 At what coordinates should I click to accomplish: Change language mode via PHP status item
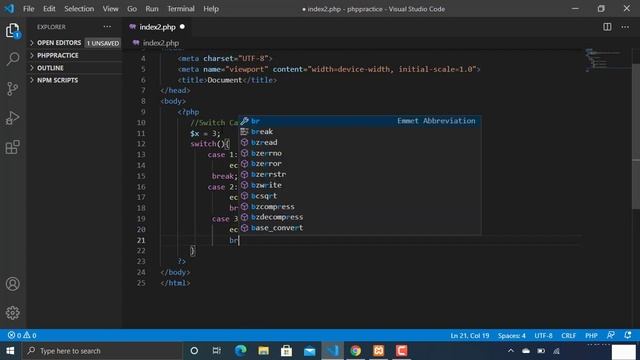coord(591,336)
